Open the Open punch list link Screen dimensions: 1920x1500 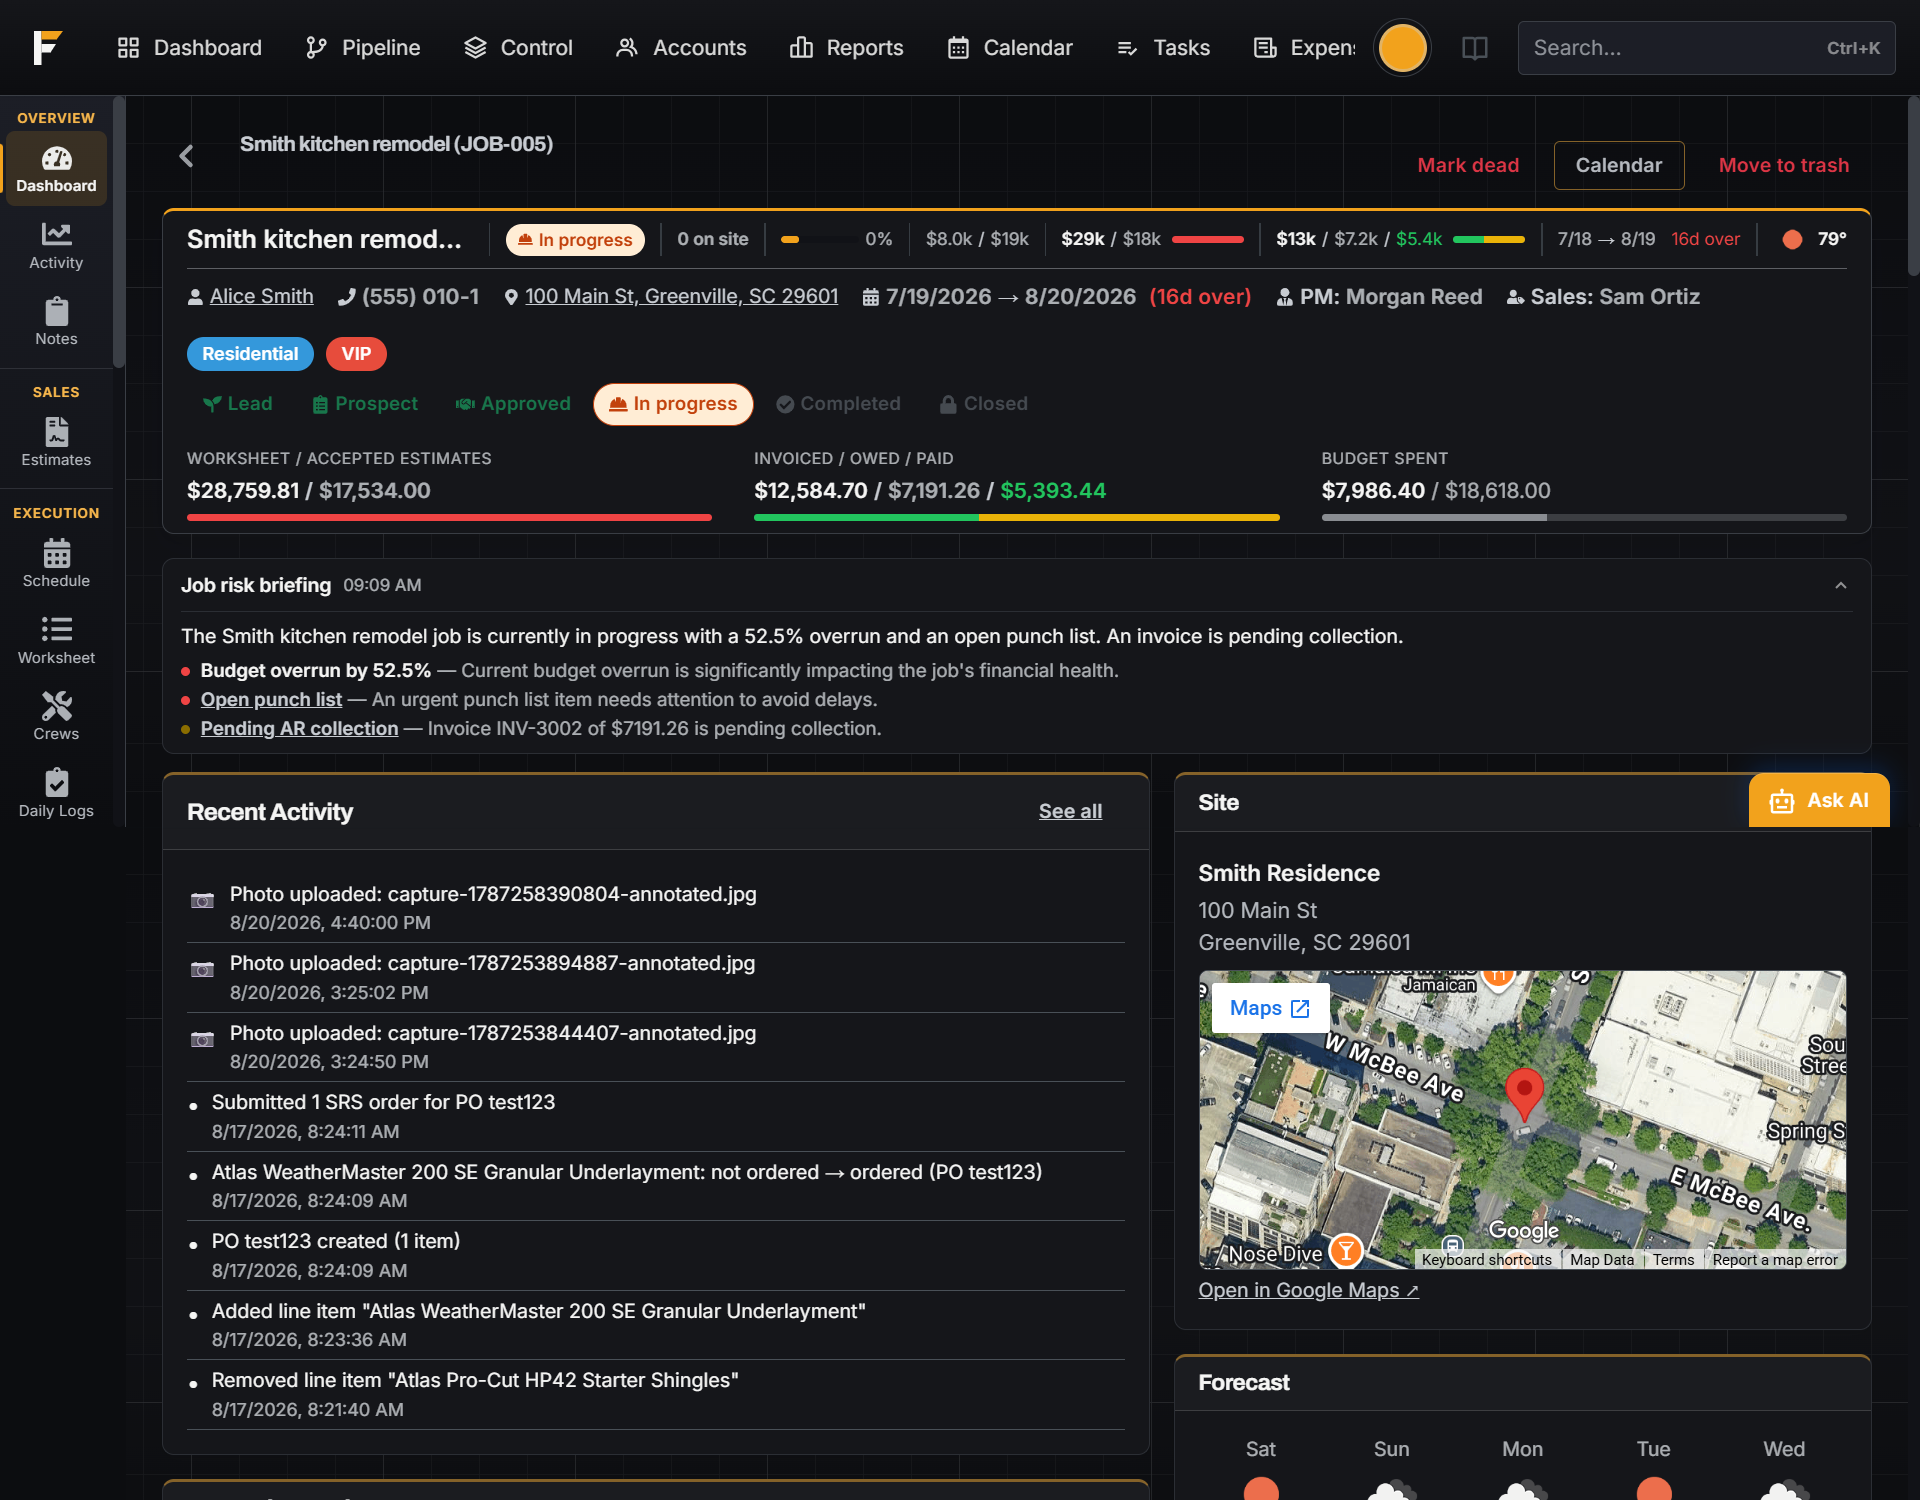coord(271,699)
